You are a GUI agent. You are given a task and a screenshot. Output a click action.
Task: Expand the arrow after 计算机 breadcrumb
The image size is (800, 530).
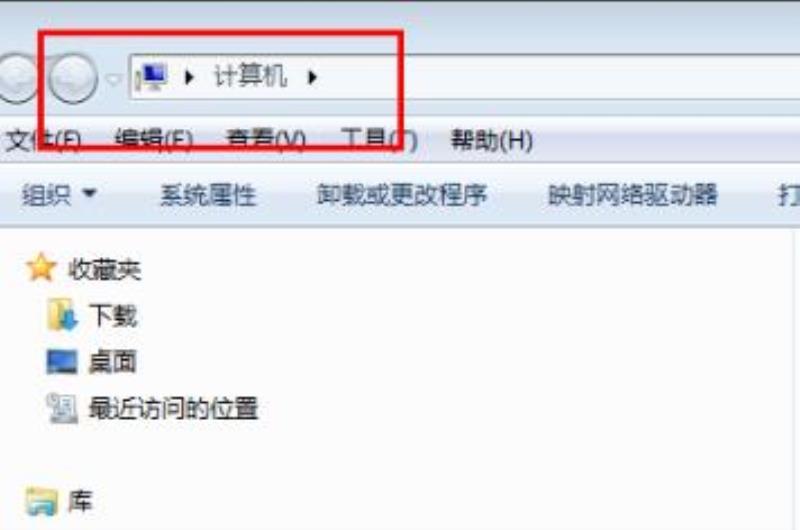coord(312,77)
